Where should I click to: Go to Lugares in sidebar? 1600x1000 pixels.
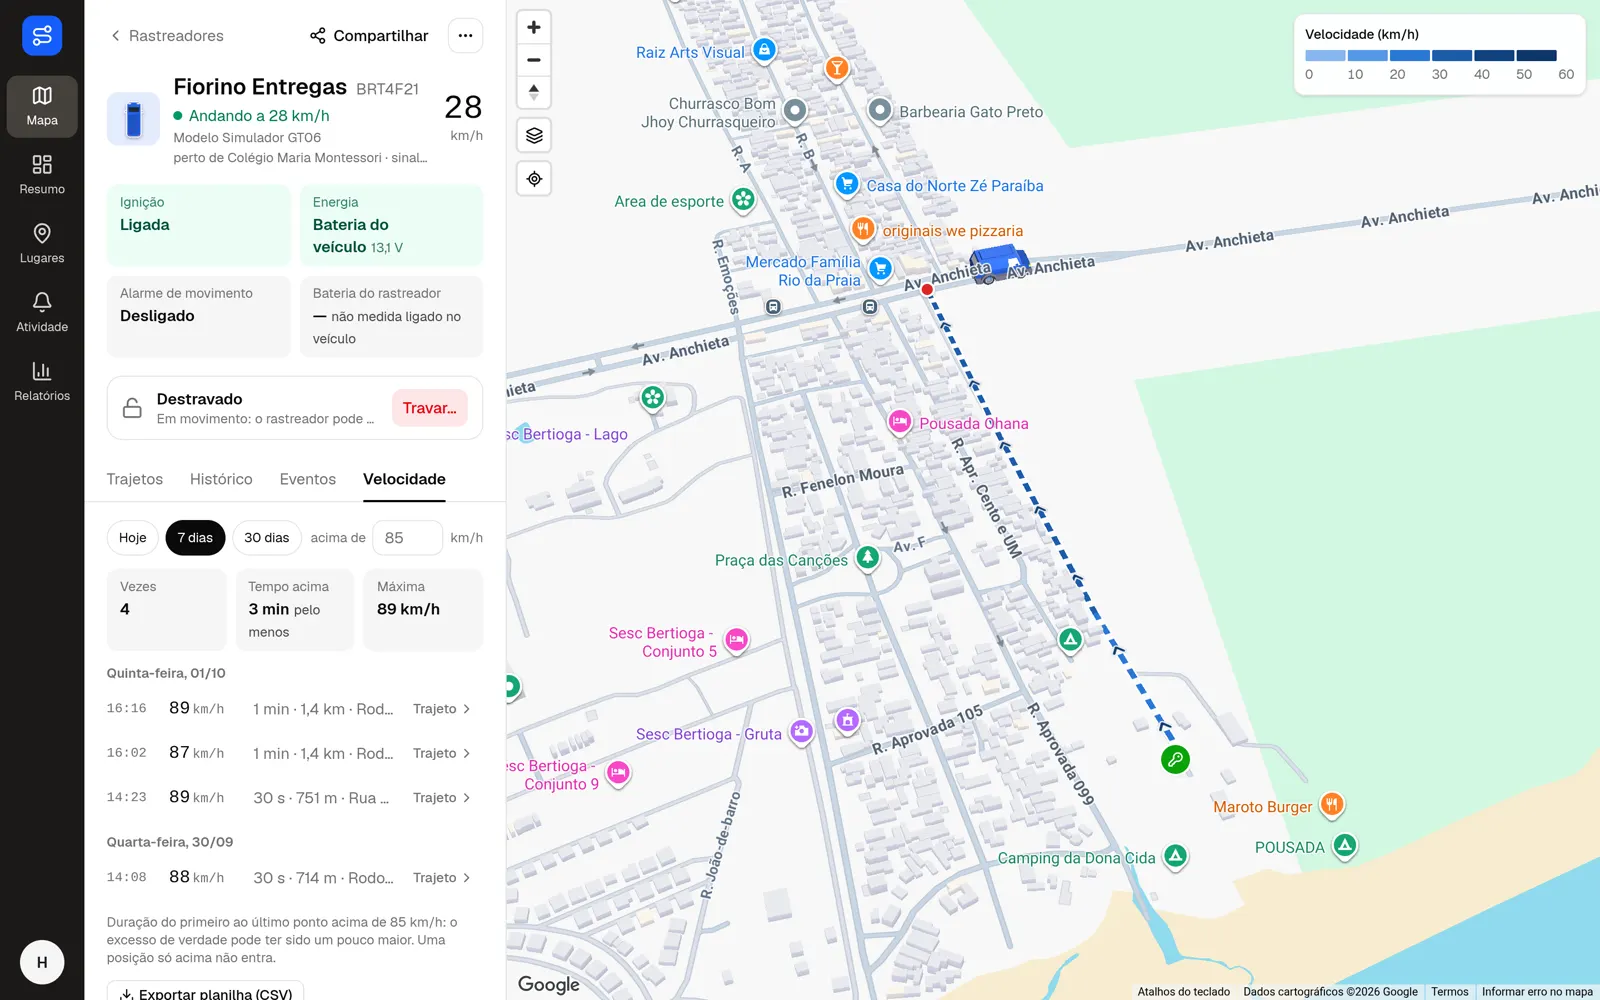(x=42, y=244)
